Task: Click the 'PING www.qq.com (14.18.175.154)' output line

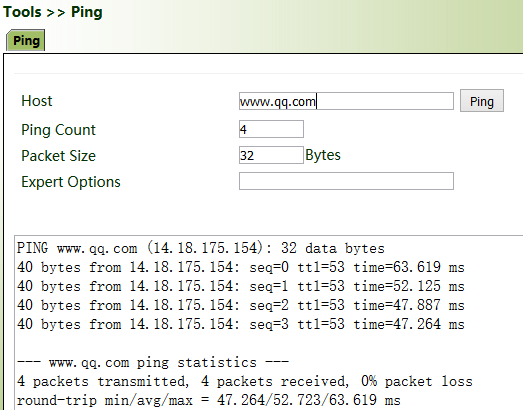Action: pyautogui.click(x=200, y=248)
